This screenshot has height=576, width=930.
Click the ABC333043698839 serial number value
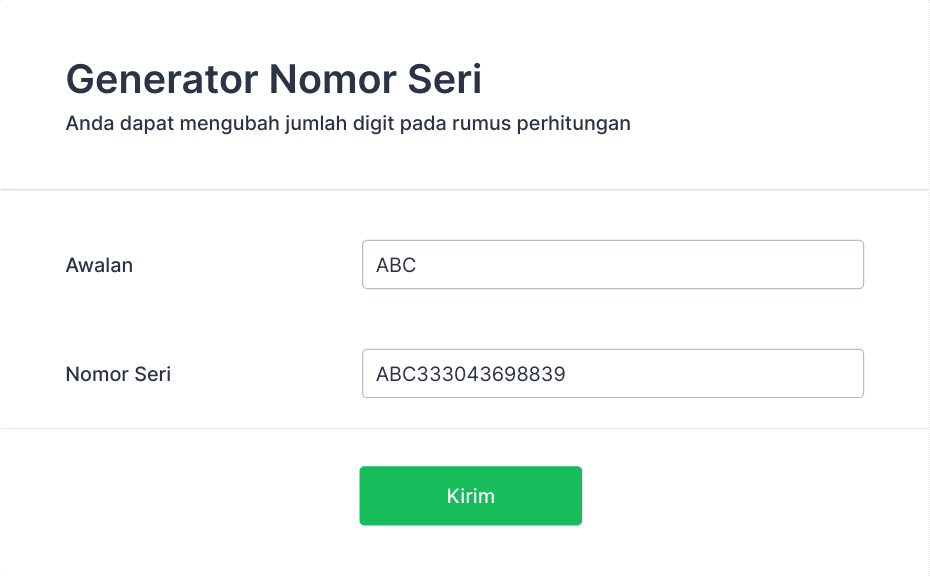(x=470, y=375)
